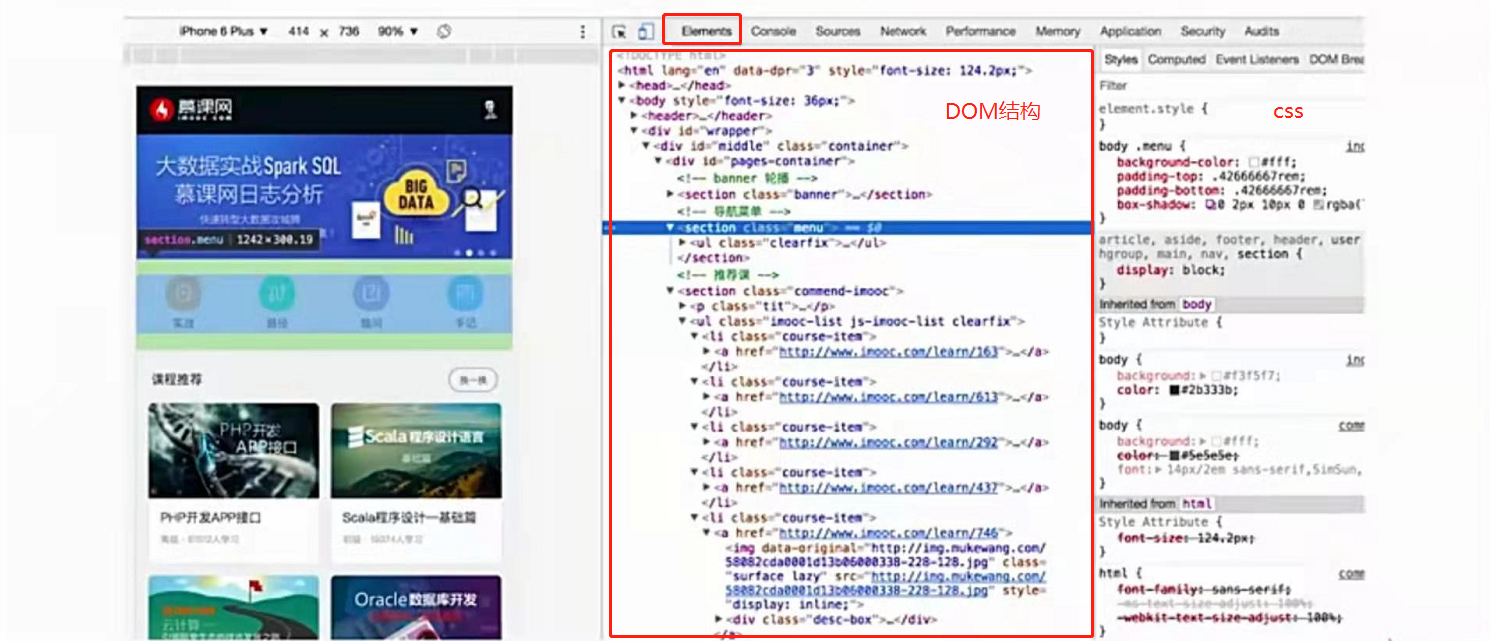This screenshot has height=641, width=1490.
Task: Open the PHP开发APP接口 course thumbnail
Action: click(x=234, y=451)
